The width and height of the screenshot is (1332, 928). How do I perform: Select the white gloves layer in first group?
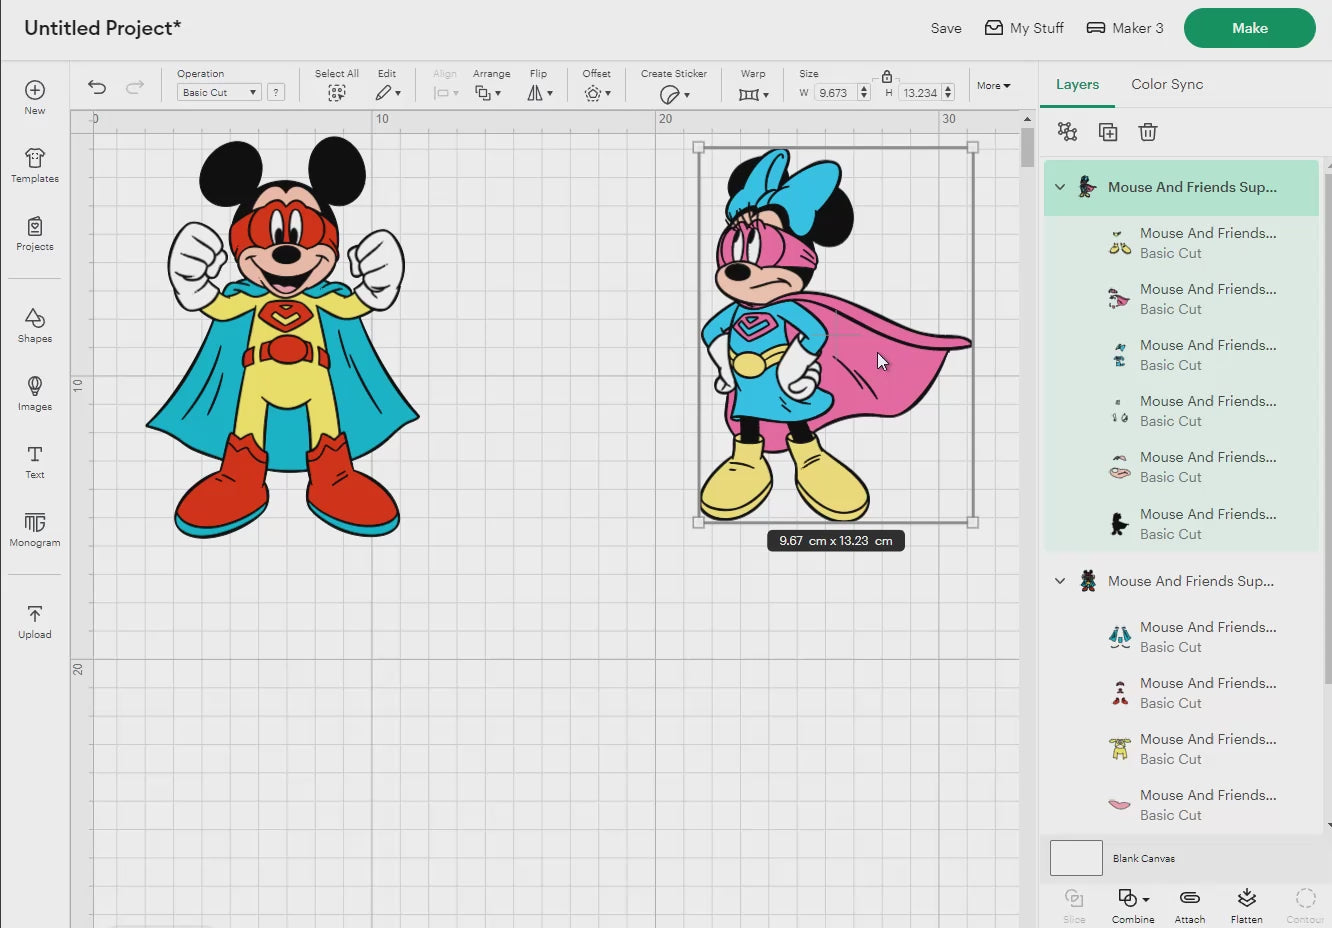point(1181,411)
